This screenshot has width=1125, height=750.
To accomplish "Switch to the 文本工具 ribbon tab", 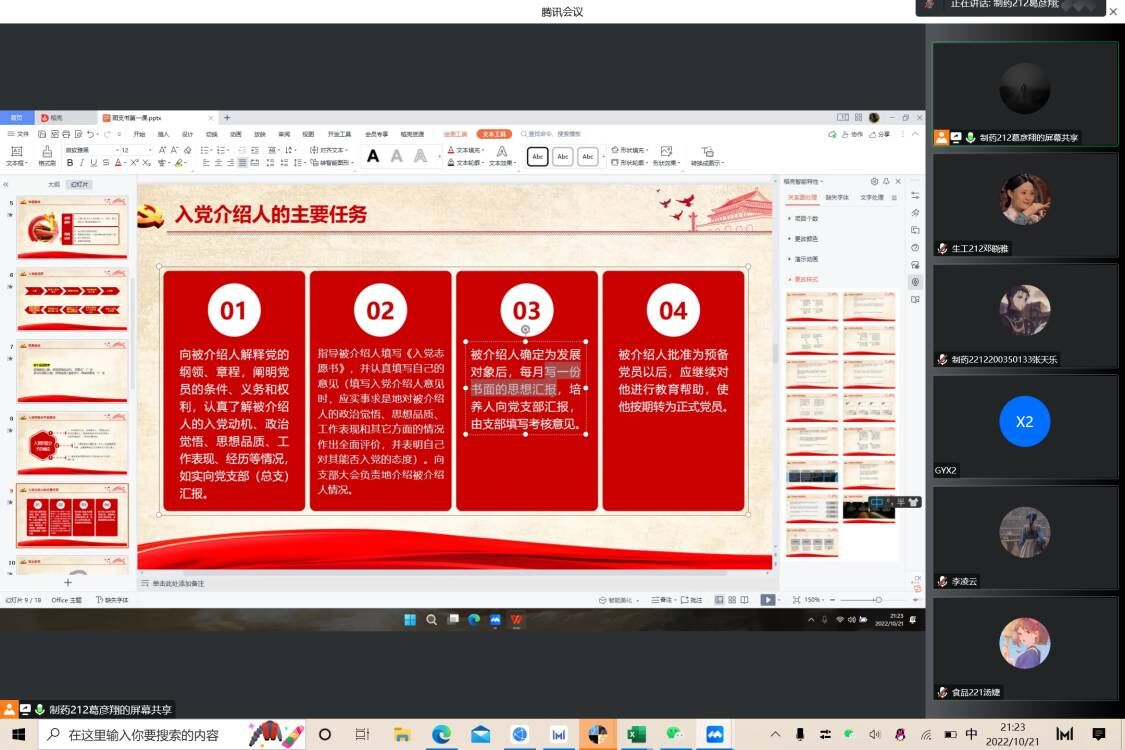I will pos(494,134).
